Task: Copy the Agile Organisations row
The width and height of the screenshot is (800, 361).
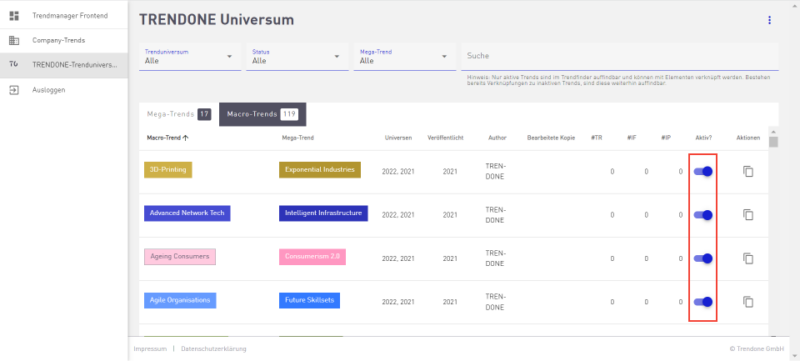Action: (x=748, y=302)
